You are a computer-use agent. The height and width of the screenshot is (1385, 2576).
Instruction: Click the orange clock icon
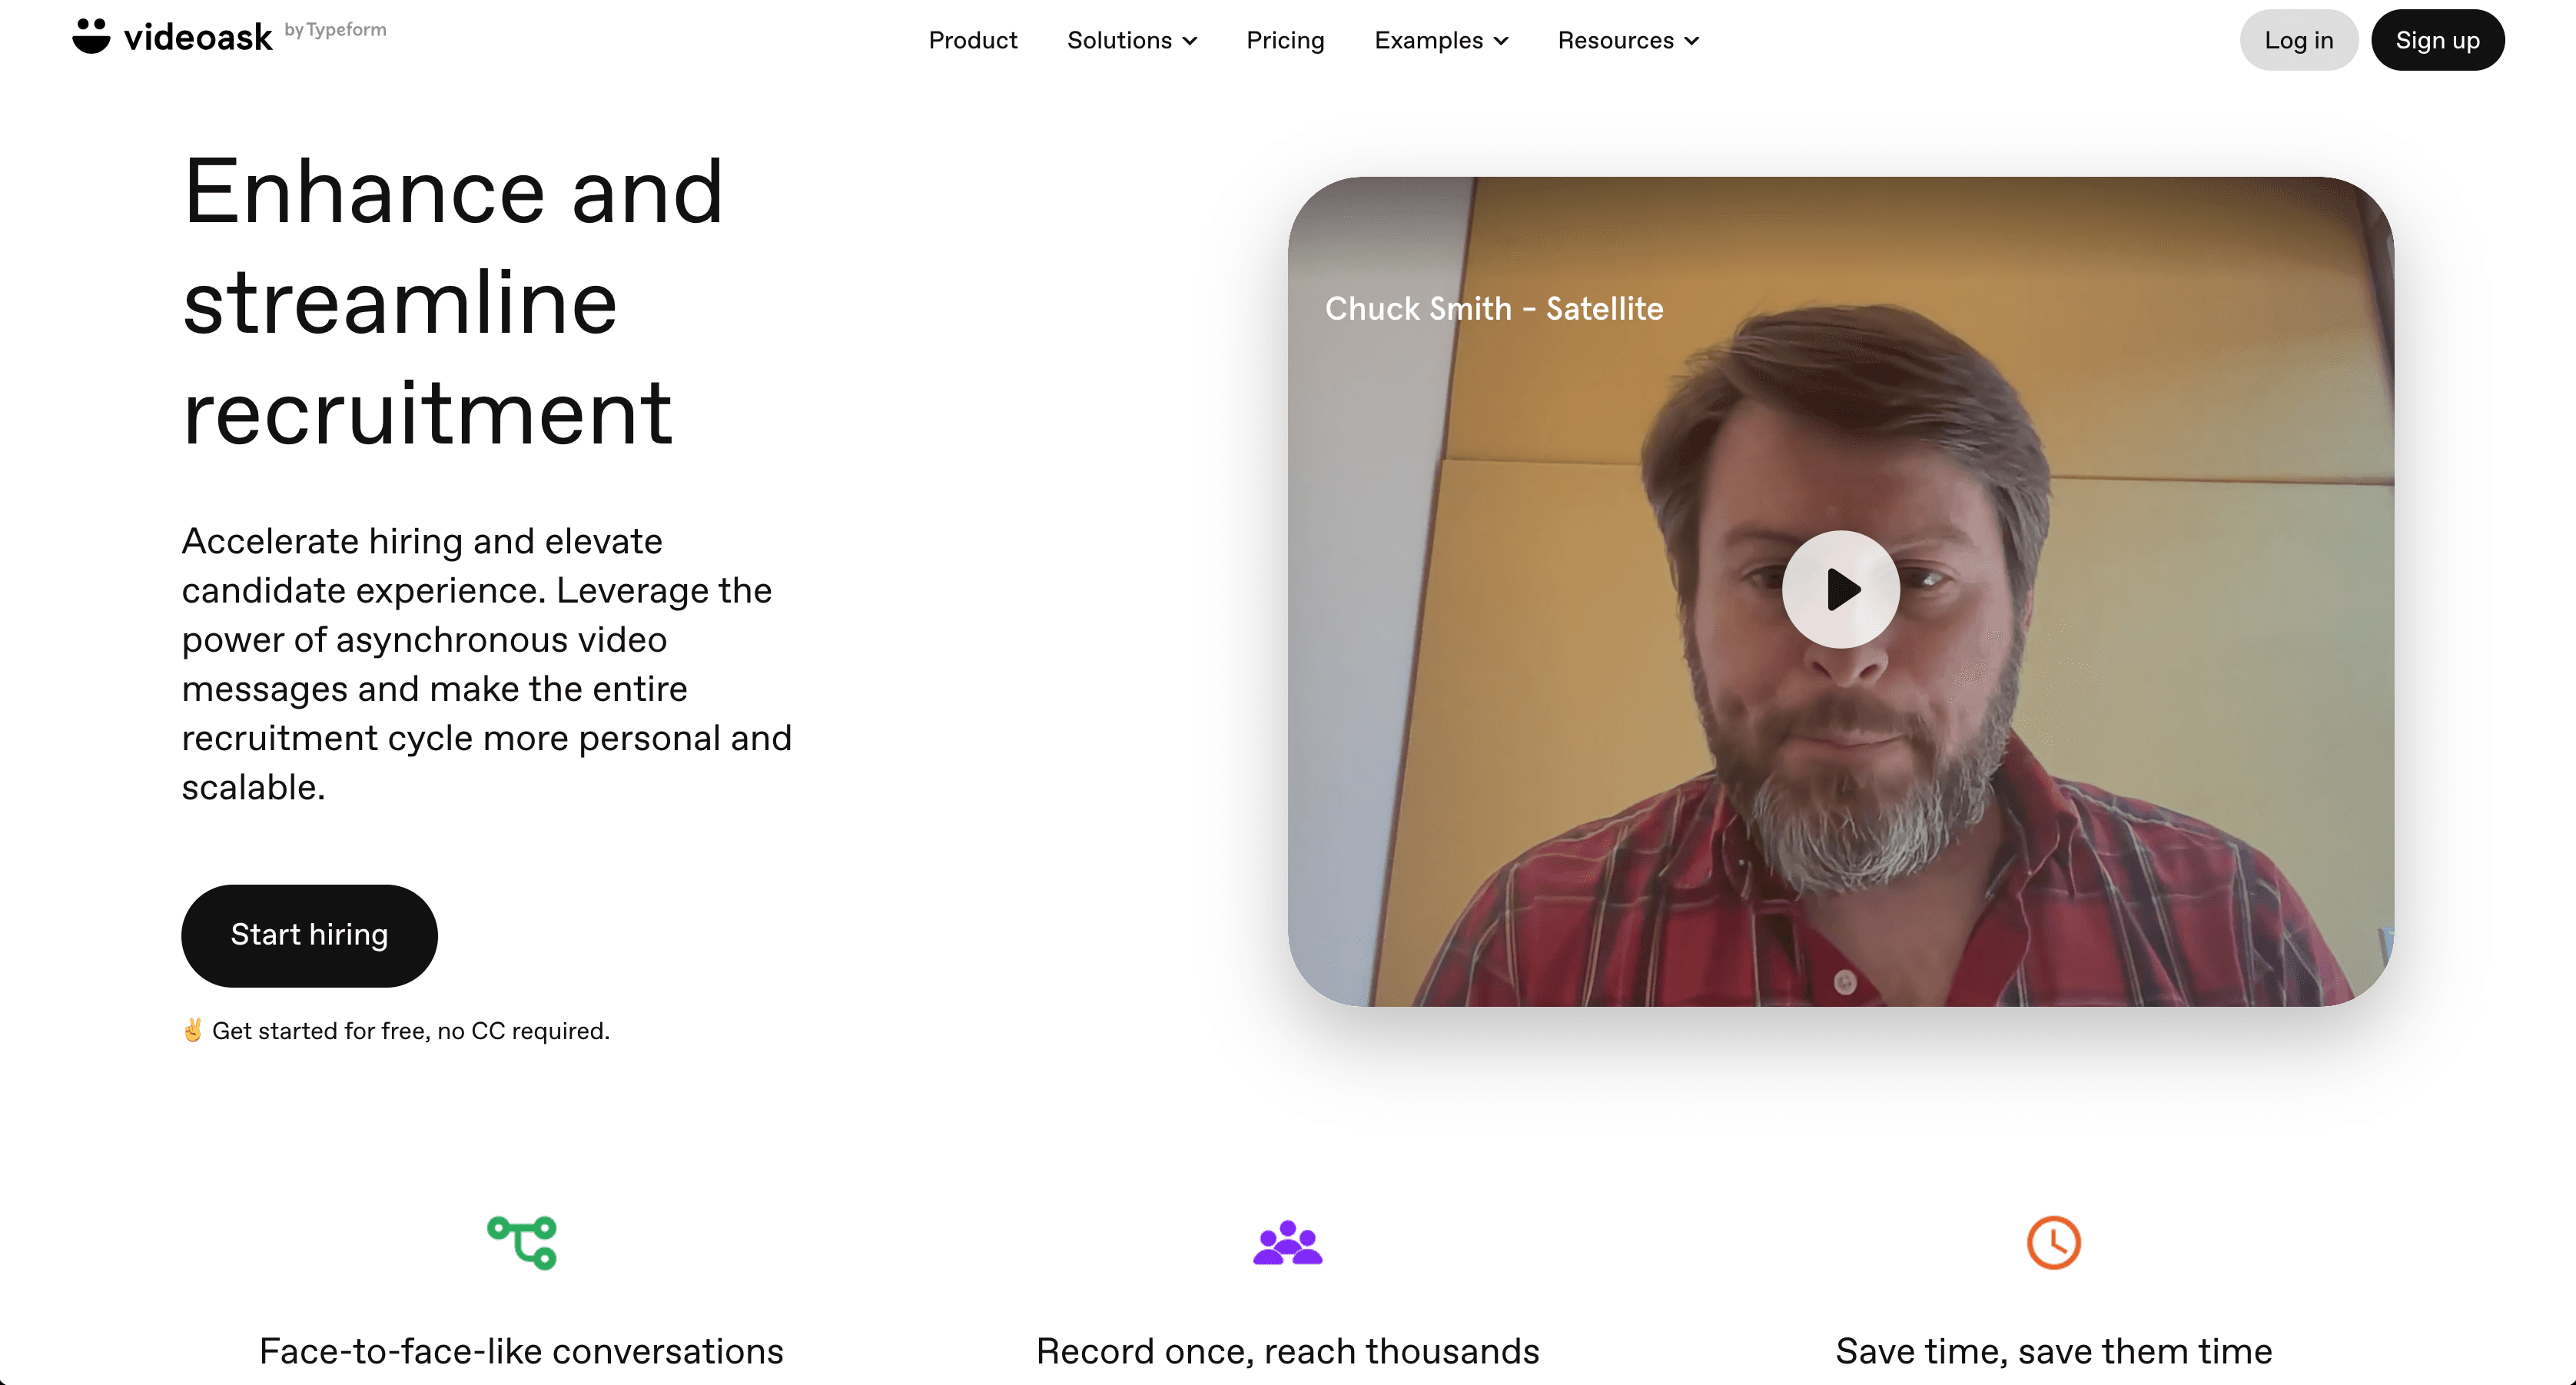tap(2053, 1242)
